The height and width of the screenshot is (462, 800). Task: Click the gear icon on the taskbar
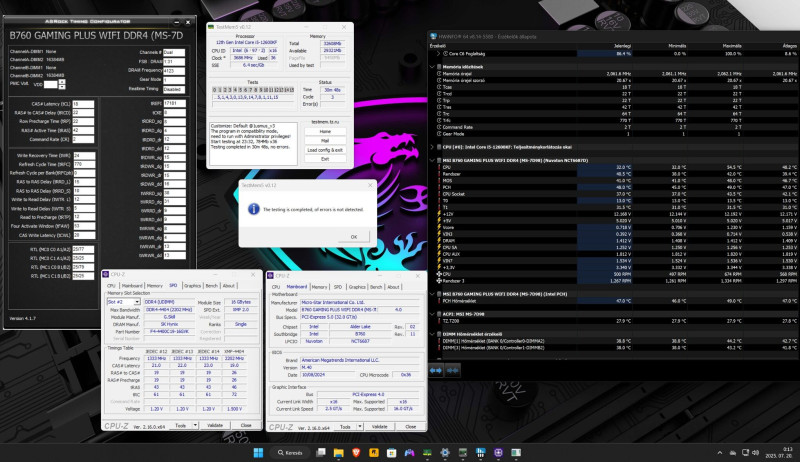click(x=445, y=452)
